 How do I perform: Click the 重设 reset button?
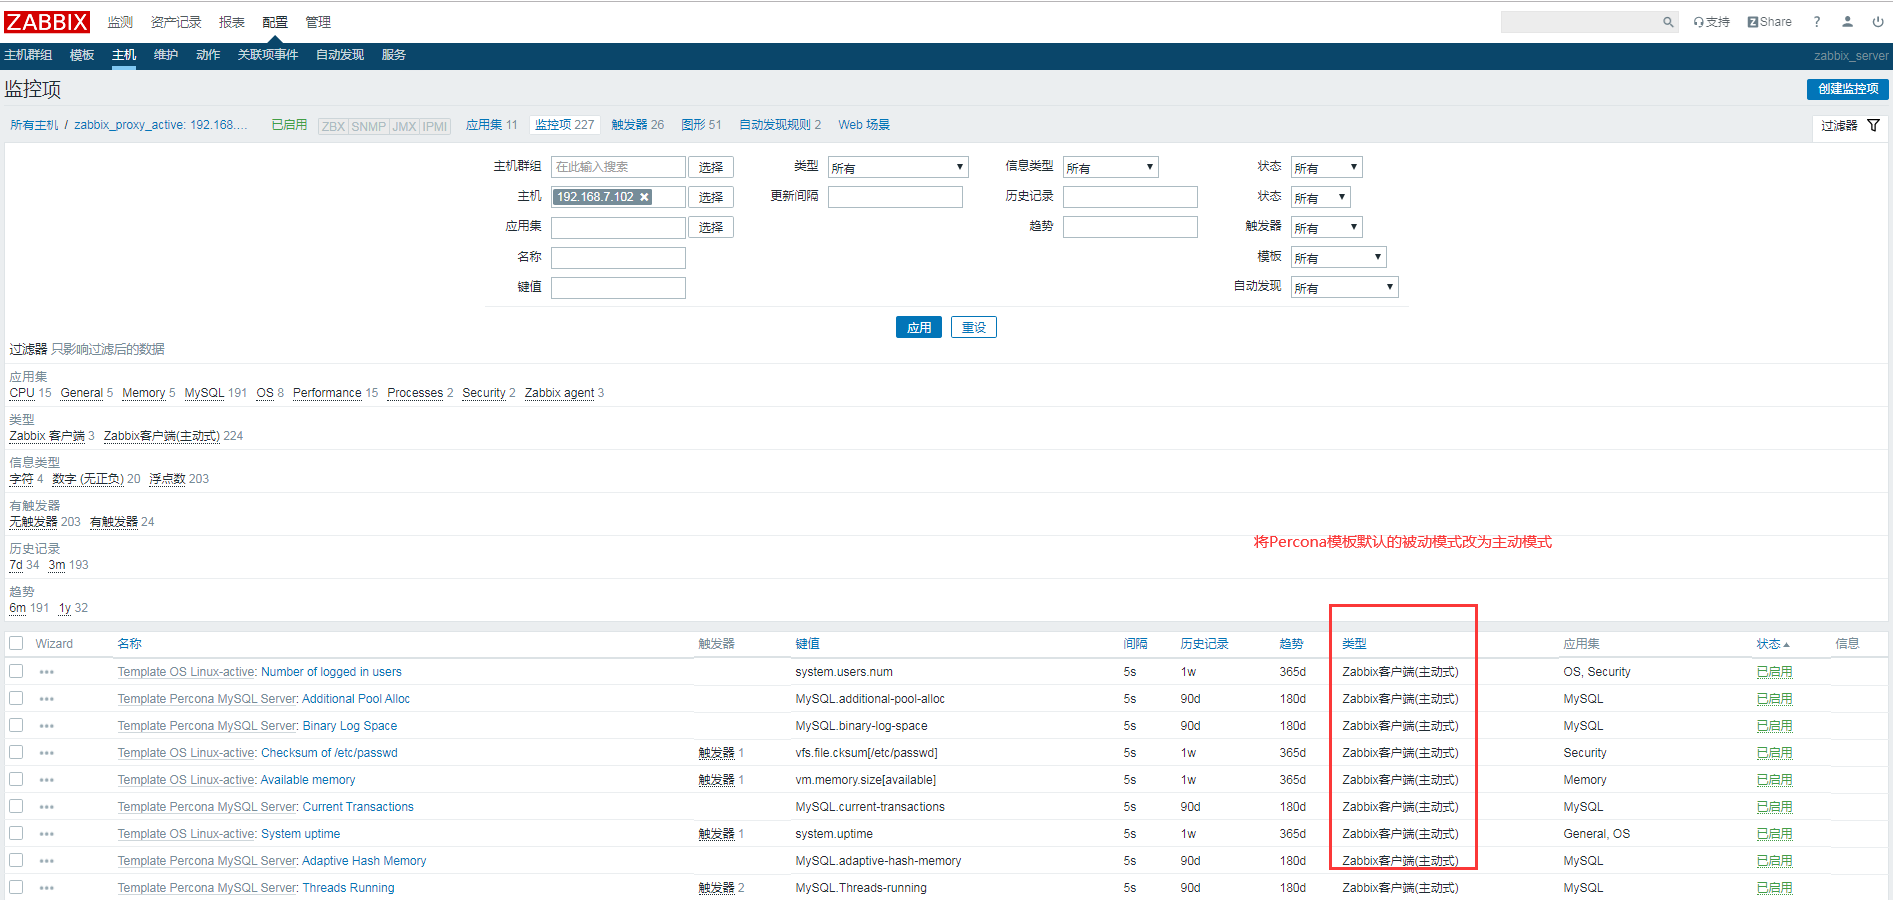974,327
